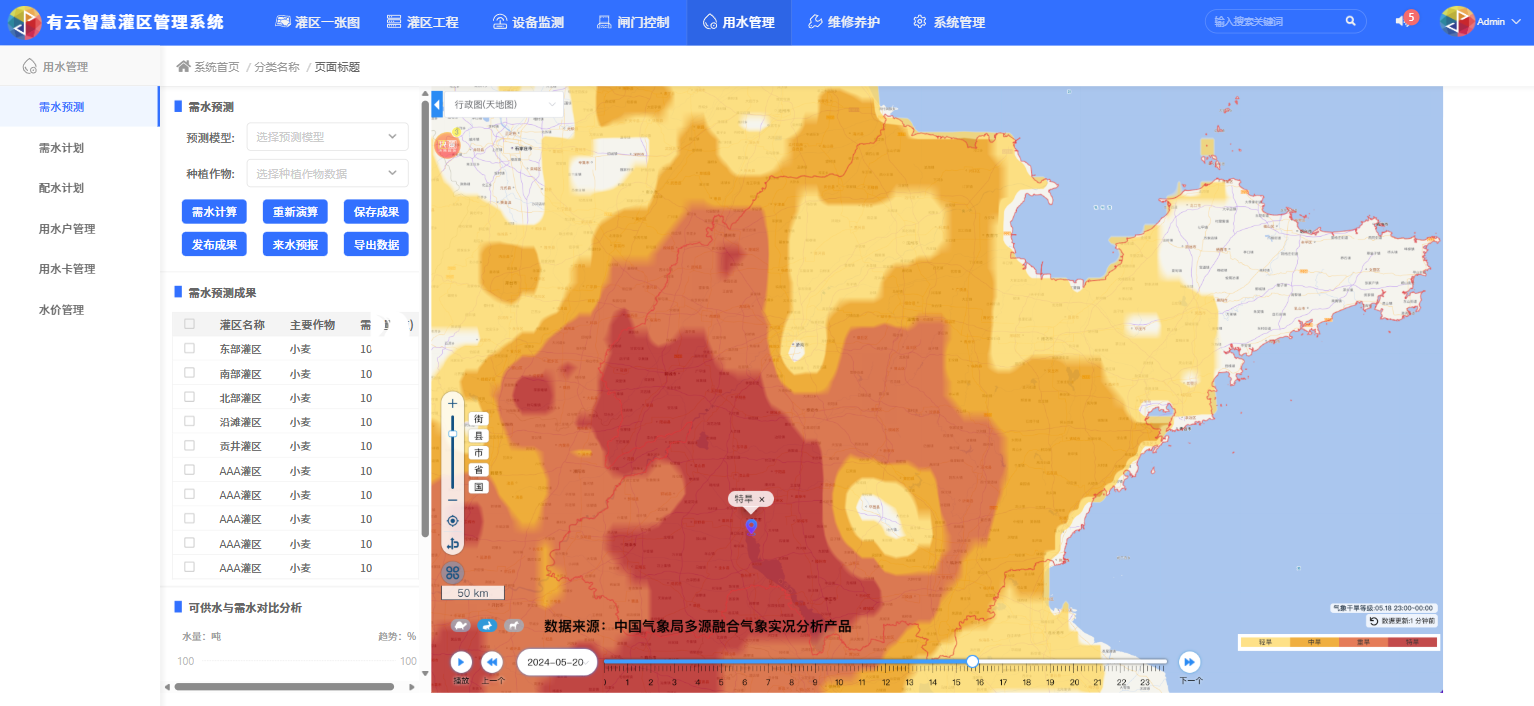Image resolution: width=1534 pixels, height=706 pixels.
Task: Collapse left panel with blue arrow handle
Action: 437,104
